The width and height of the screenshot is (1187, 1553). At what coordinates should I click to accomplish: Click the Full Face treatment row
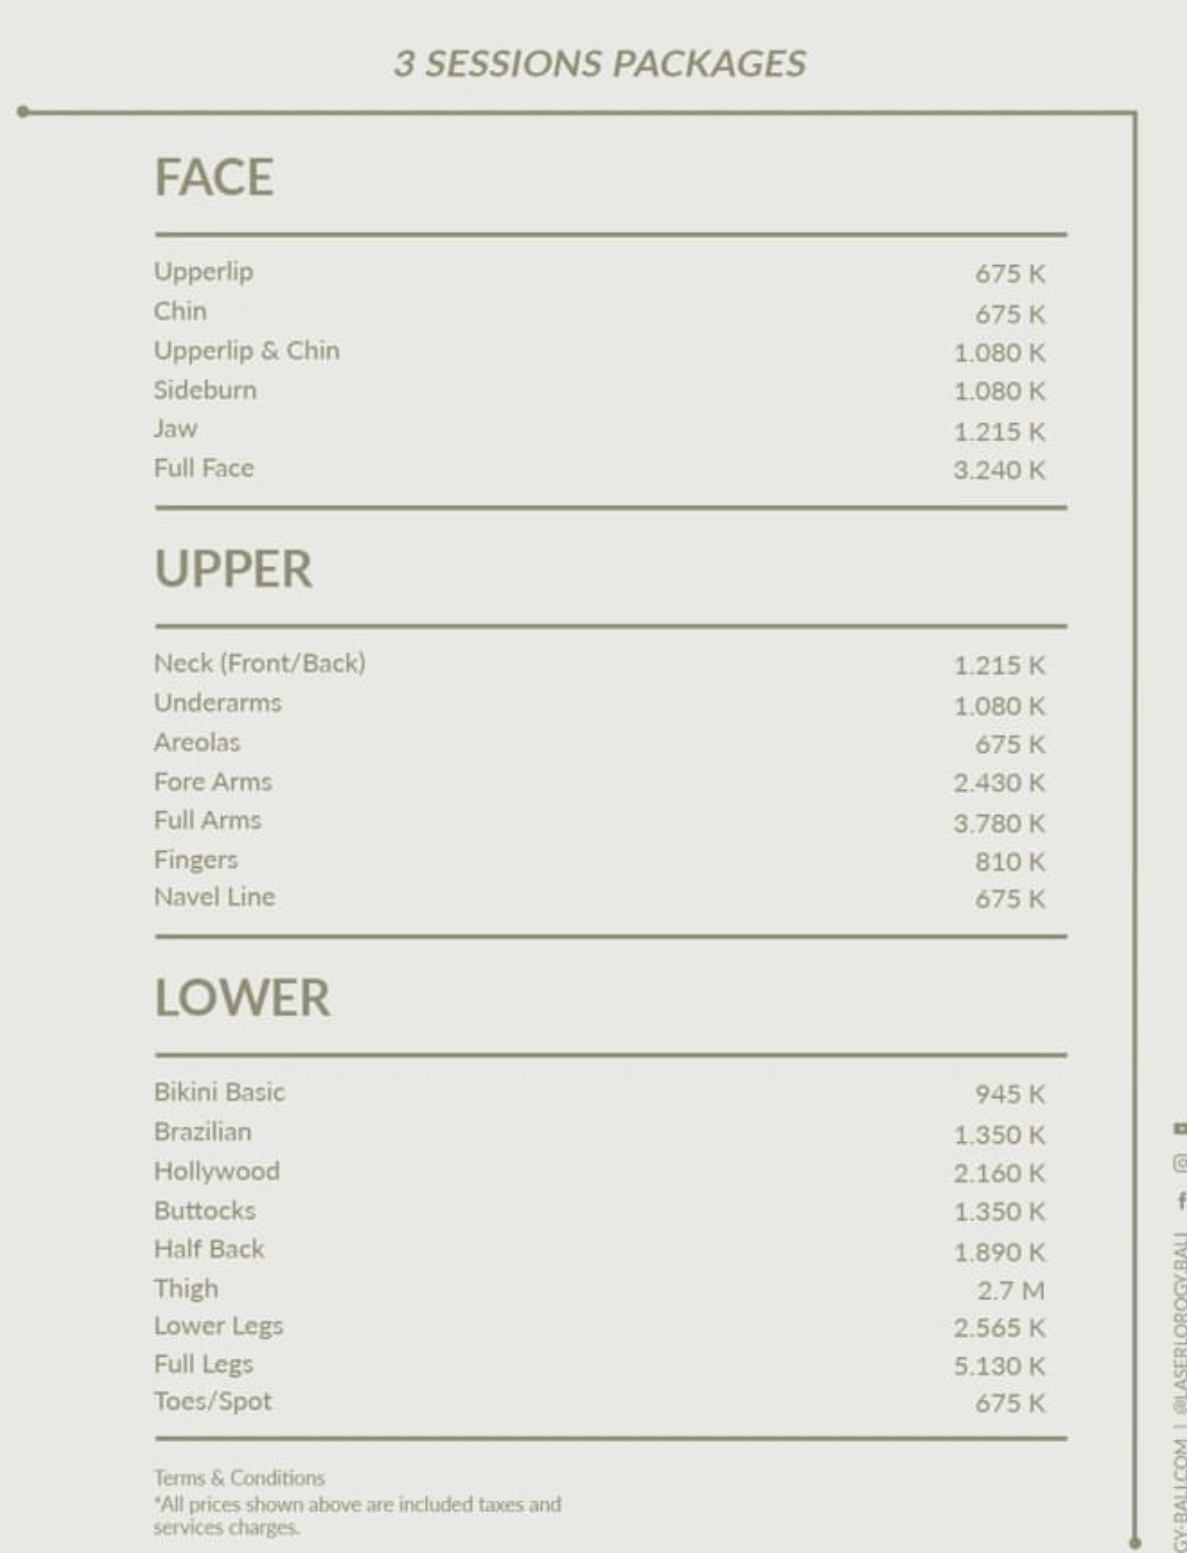600,468
